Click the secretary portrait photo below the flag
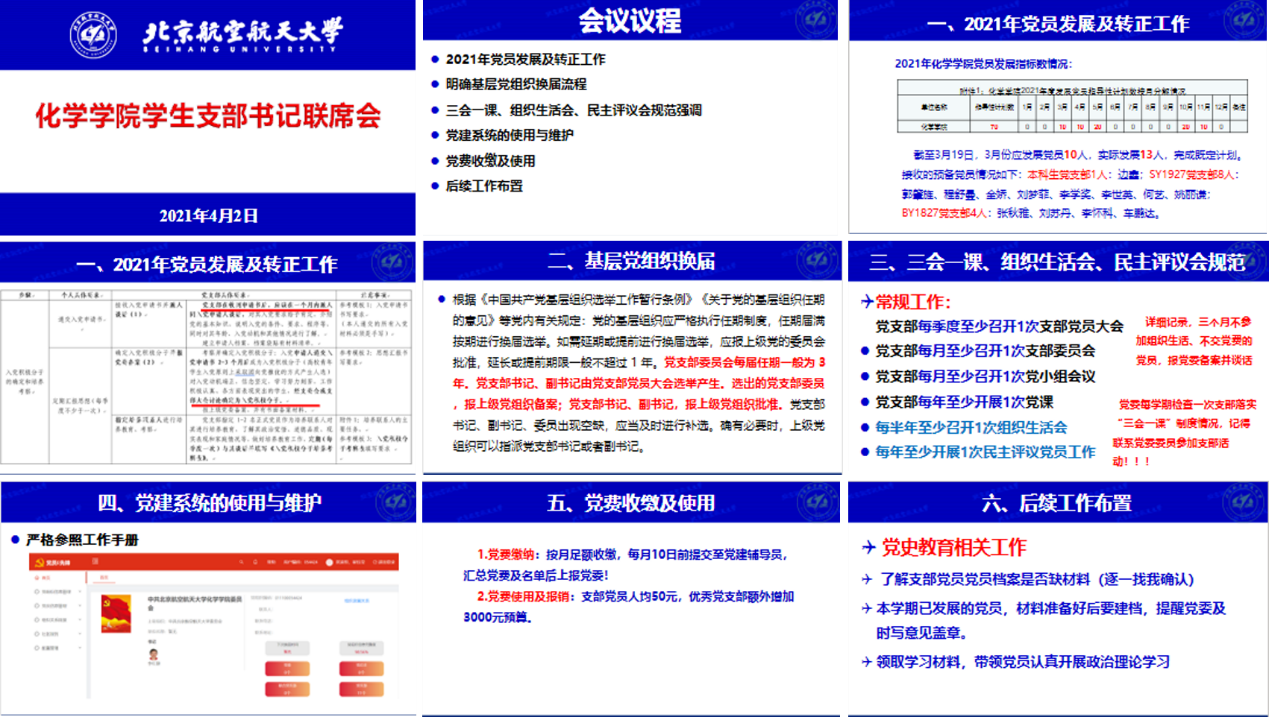The width and height of the screenshot is (1269, 717). (154, 655)
